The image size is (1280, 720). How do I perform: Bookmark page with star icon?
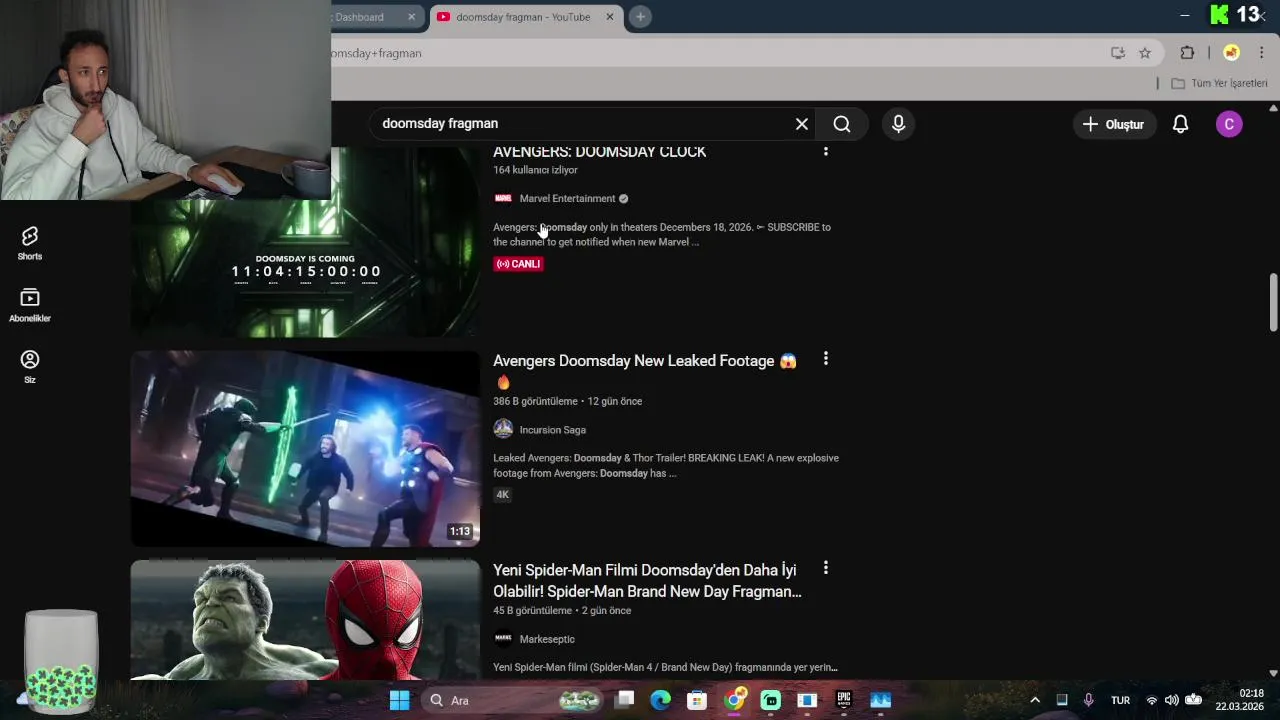(x=1145, y=53)
